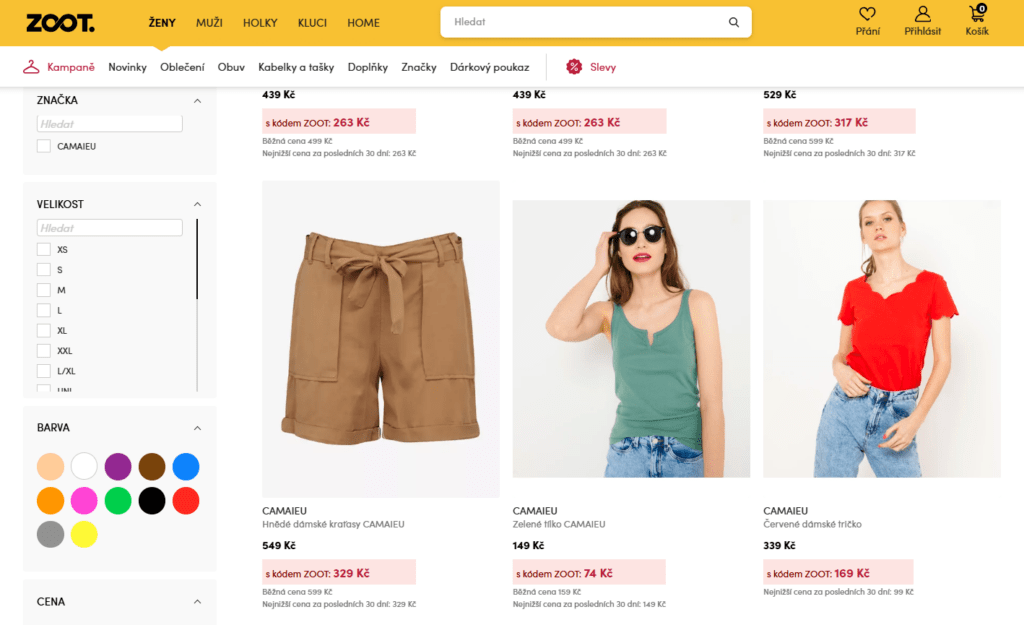Open the Oblečení menu item

182,67
